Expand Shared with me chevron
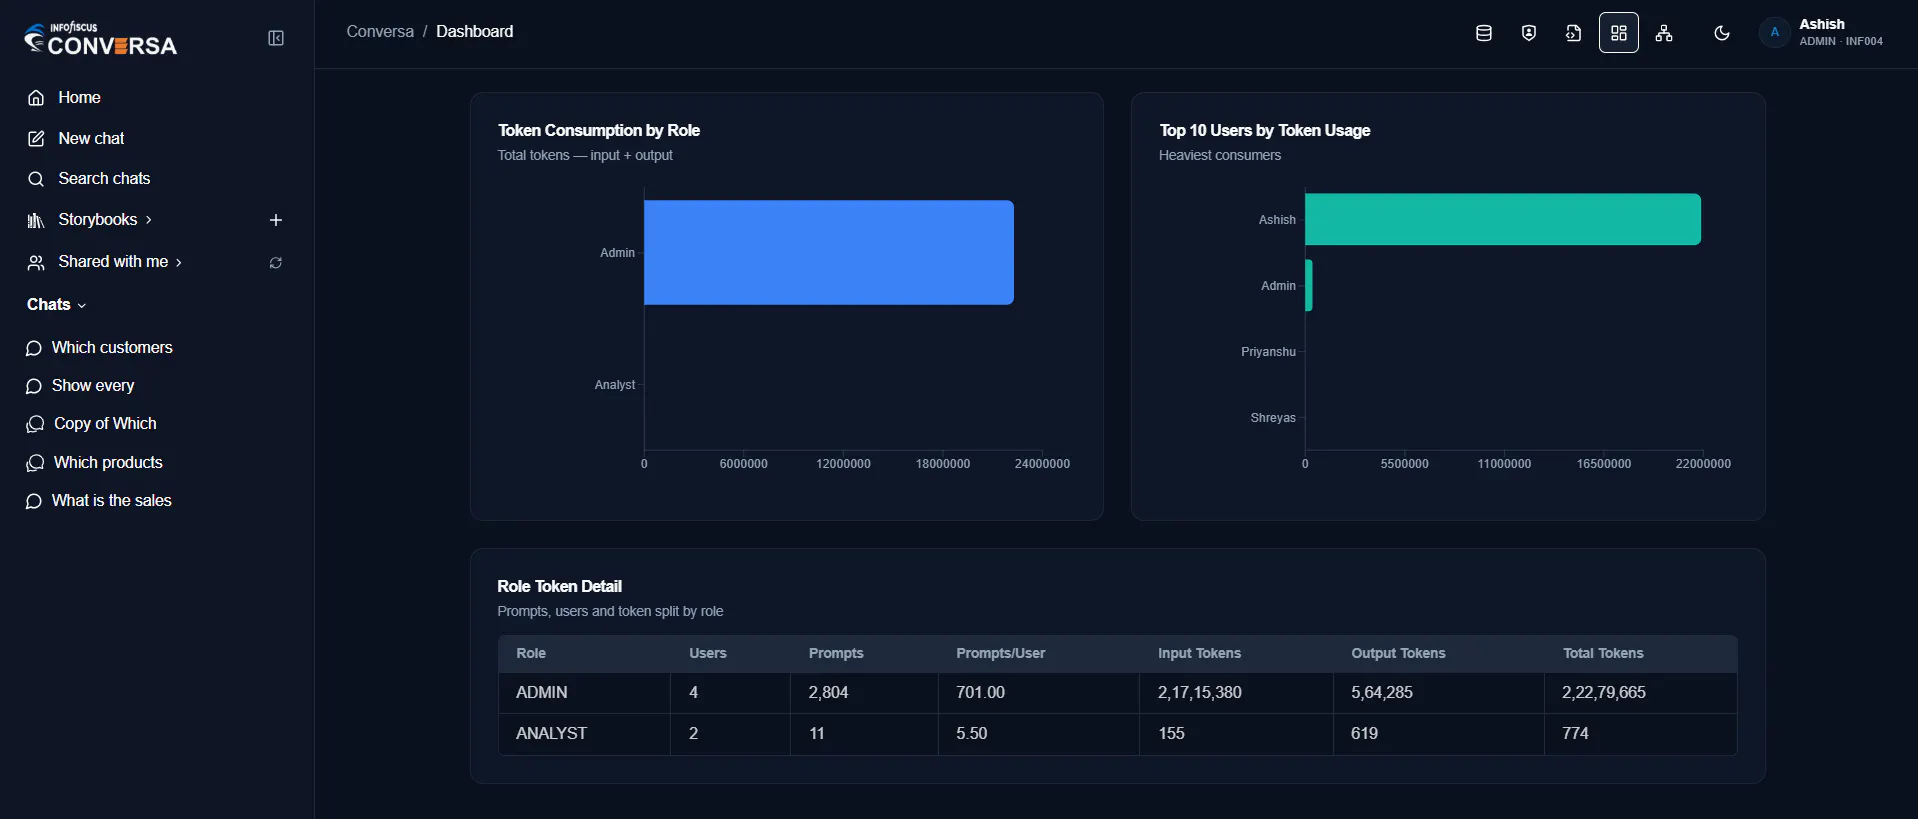The image size is (1918, 819). [179, 262]
